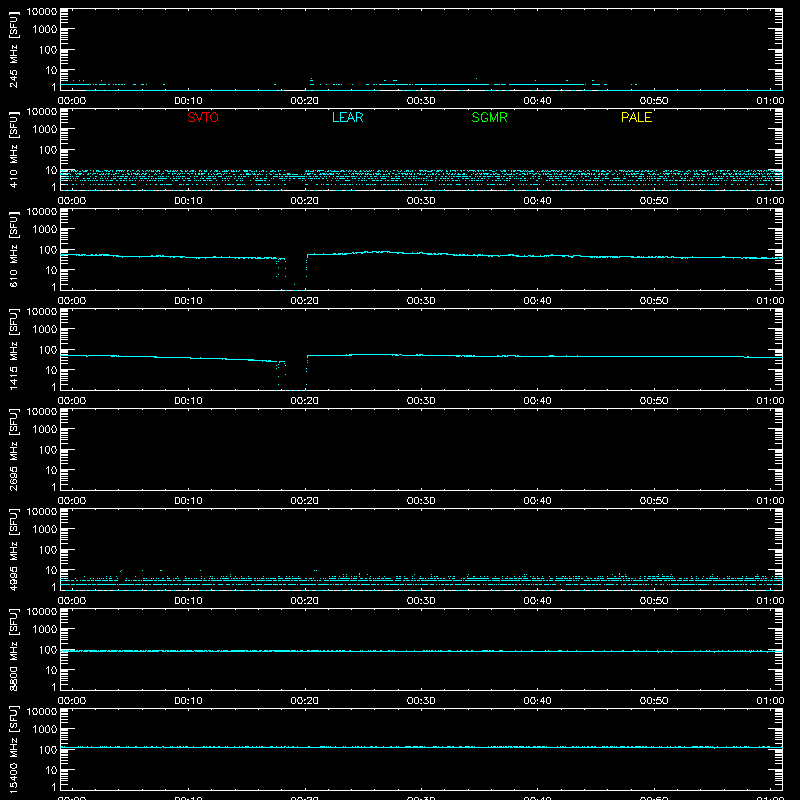The width and height of the screenshot is (800, 800).
Task: Click the 10000 y-axis value of 245 MHz plot
Action: pyautogui.click(x=42, y=11)
